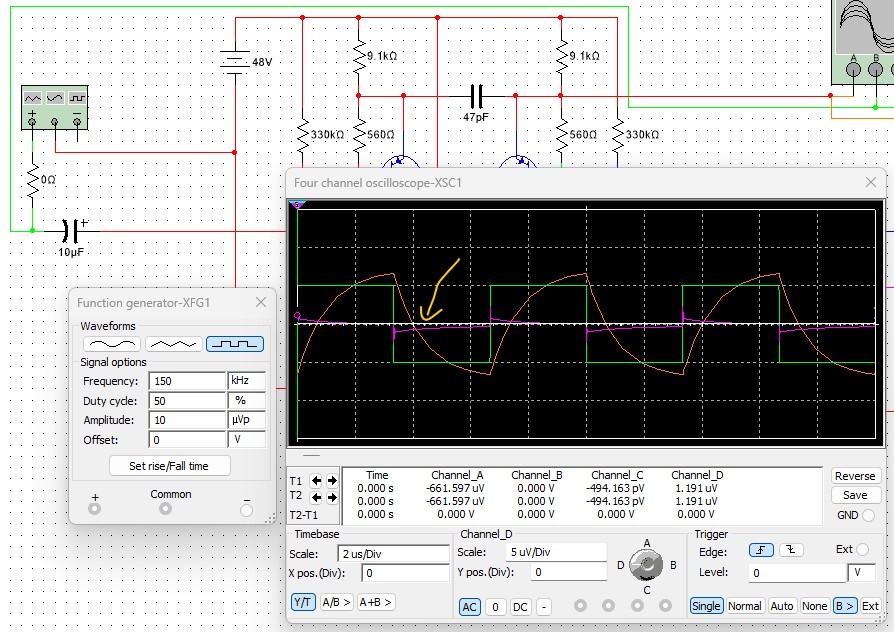Click the right 9.1kΩ resistor

tap(561, 57)
